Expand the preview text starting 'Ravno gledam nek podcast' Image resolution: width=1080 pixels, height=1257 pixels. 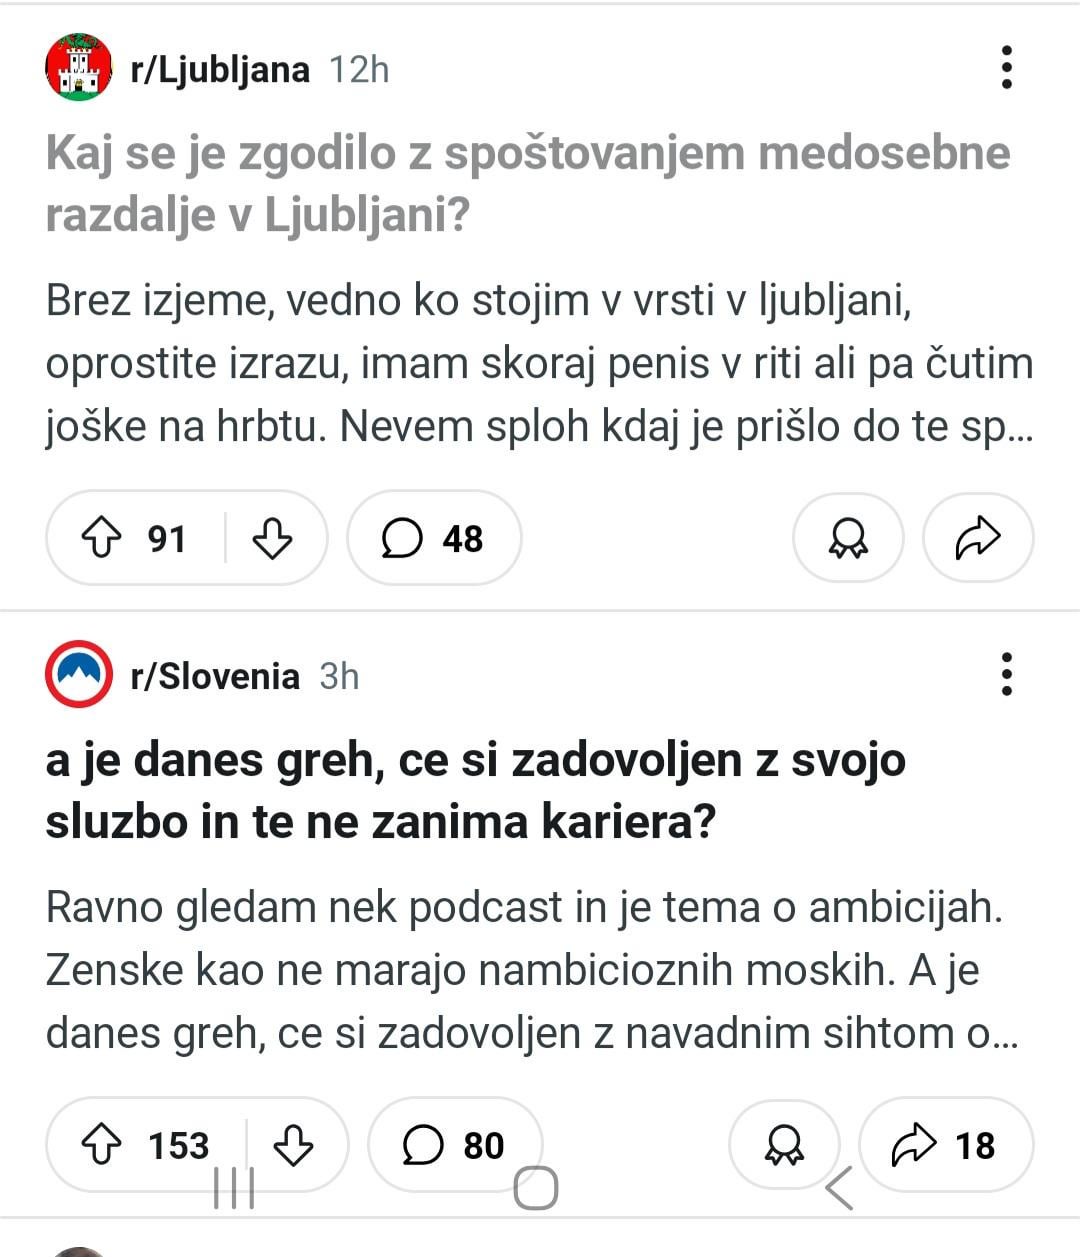coord(532,970)
